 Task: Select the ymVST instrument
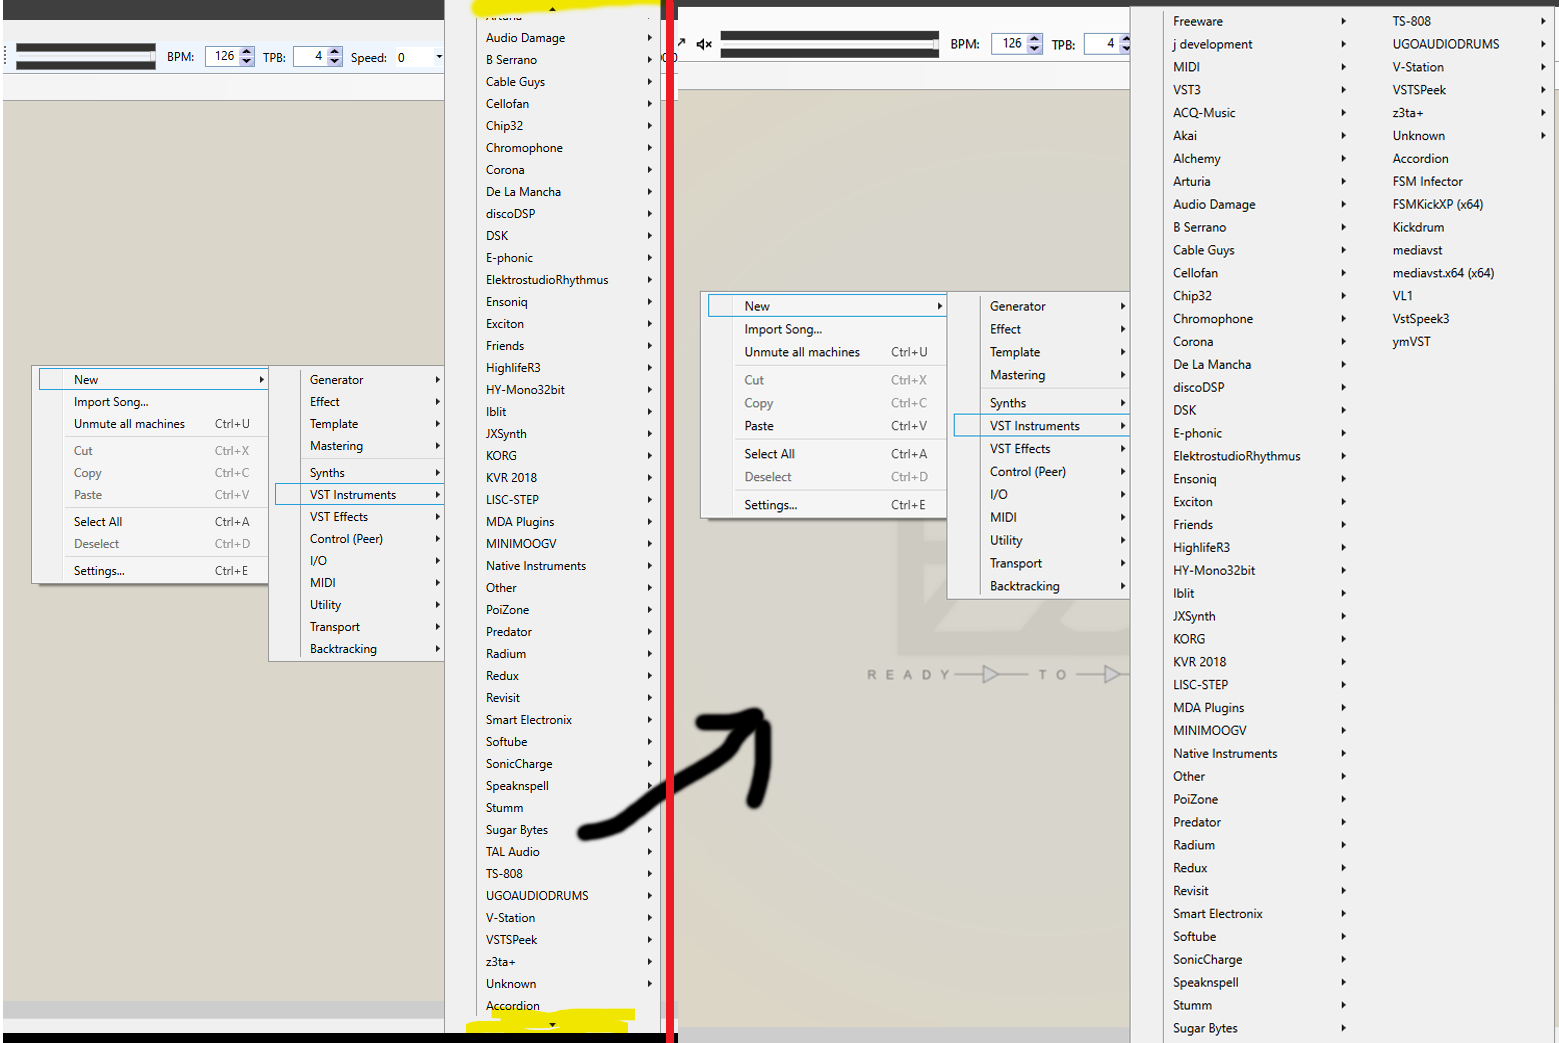[1411, 342]
